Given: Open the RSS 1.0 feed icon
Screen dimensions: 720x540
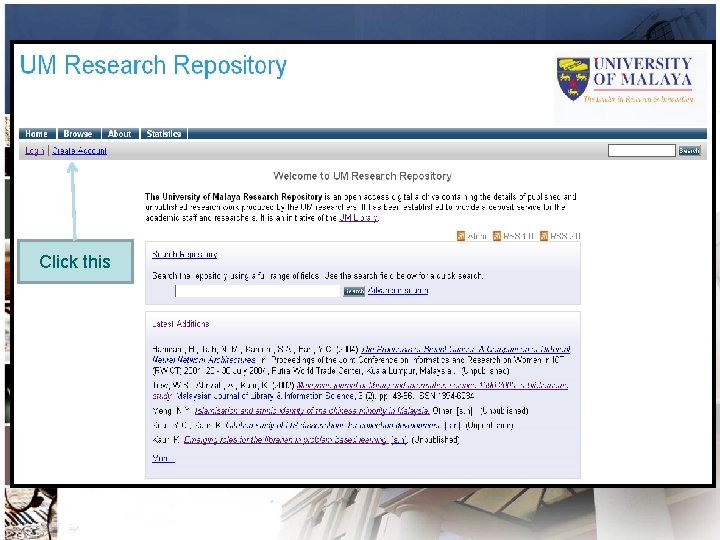Looking at the screenshot, I should point(497,236).
